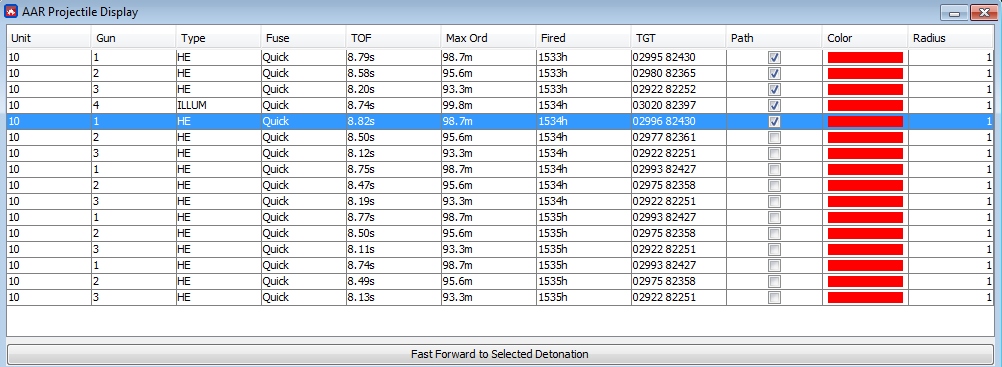Click color swatch in the 8.47s row

point(865,185)
